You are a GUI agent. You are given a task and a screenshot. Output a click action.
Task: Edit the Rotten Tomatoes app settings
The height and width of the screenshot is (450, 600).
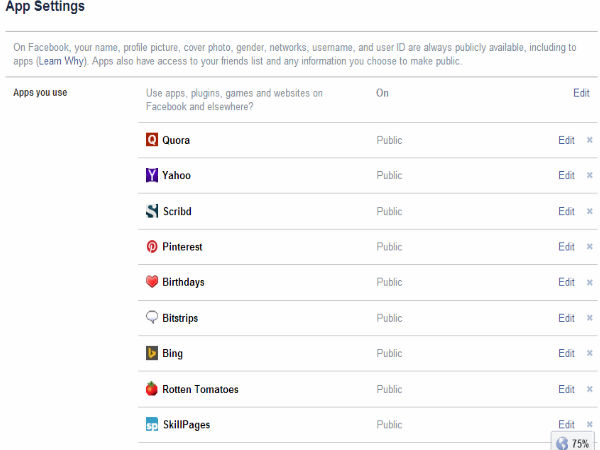pos(566,389)
